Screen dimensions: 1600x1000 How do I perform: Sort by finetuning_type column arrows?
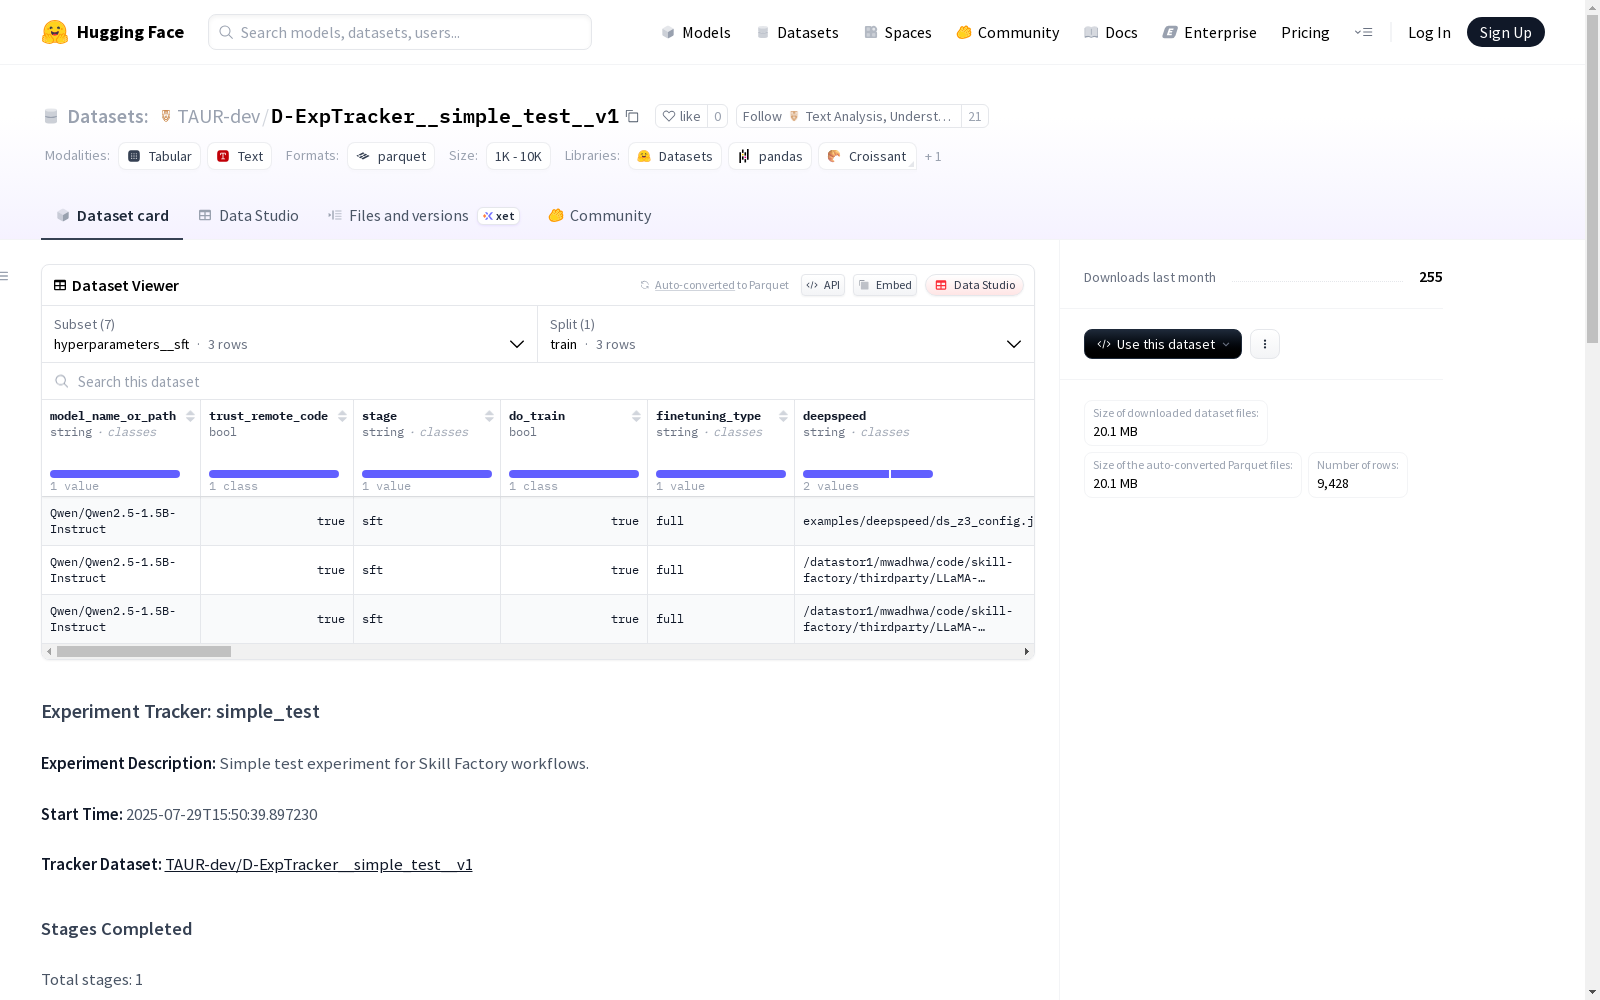click(783, 416)
